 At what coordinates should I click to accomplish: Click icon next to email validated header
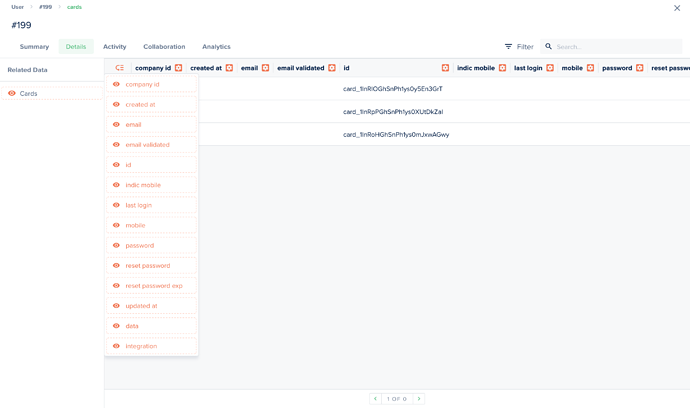332,68
